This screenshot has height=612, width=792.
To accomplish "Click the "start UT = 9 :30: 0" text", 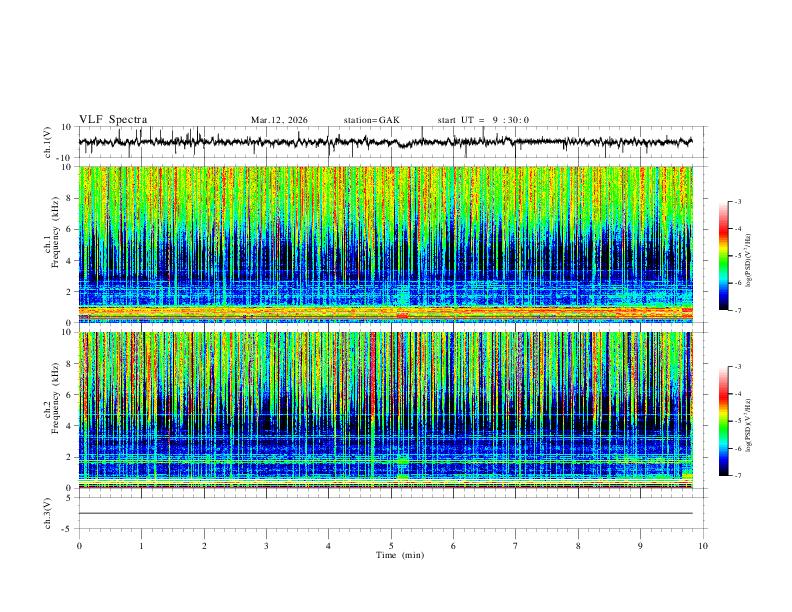I will click(483, 120).
